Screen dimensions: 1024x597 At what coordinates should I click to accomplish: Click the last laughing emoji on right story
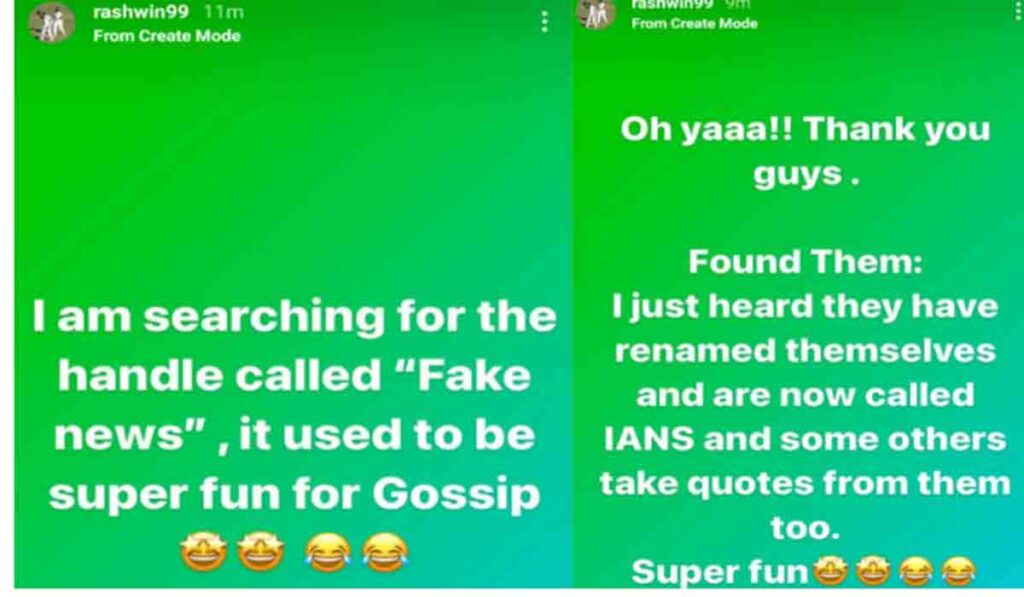959,572
